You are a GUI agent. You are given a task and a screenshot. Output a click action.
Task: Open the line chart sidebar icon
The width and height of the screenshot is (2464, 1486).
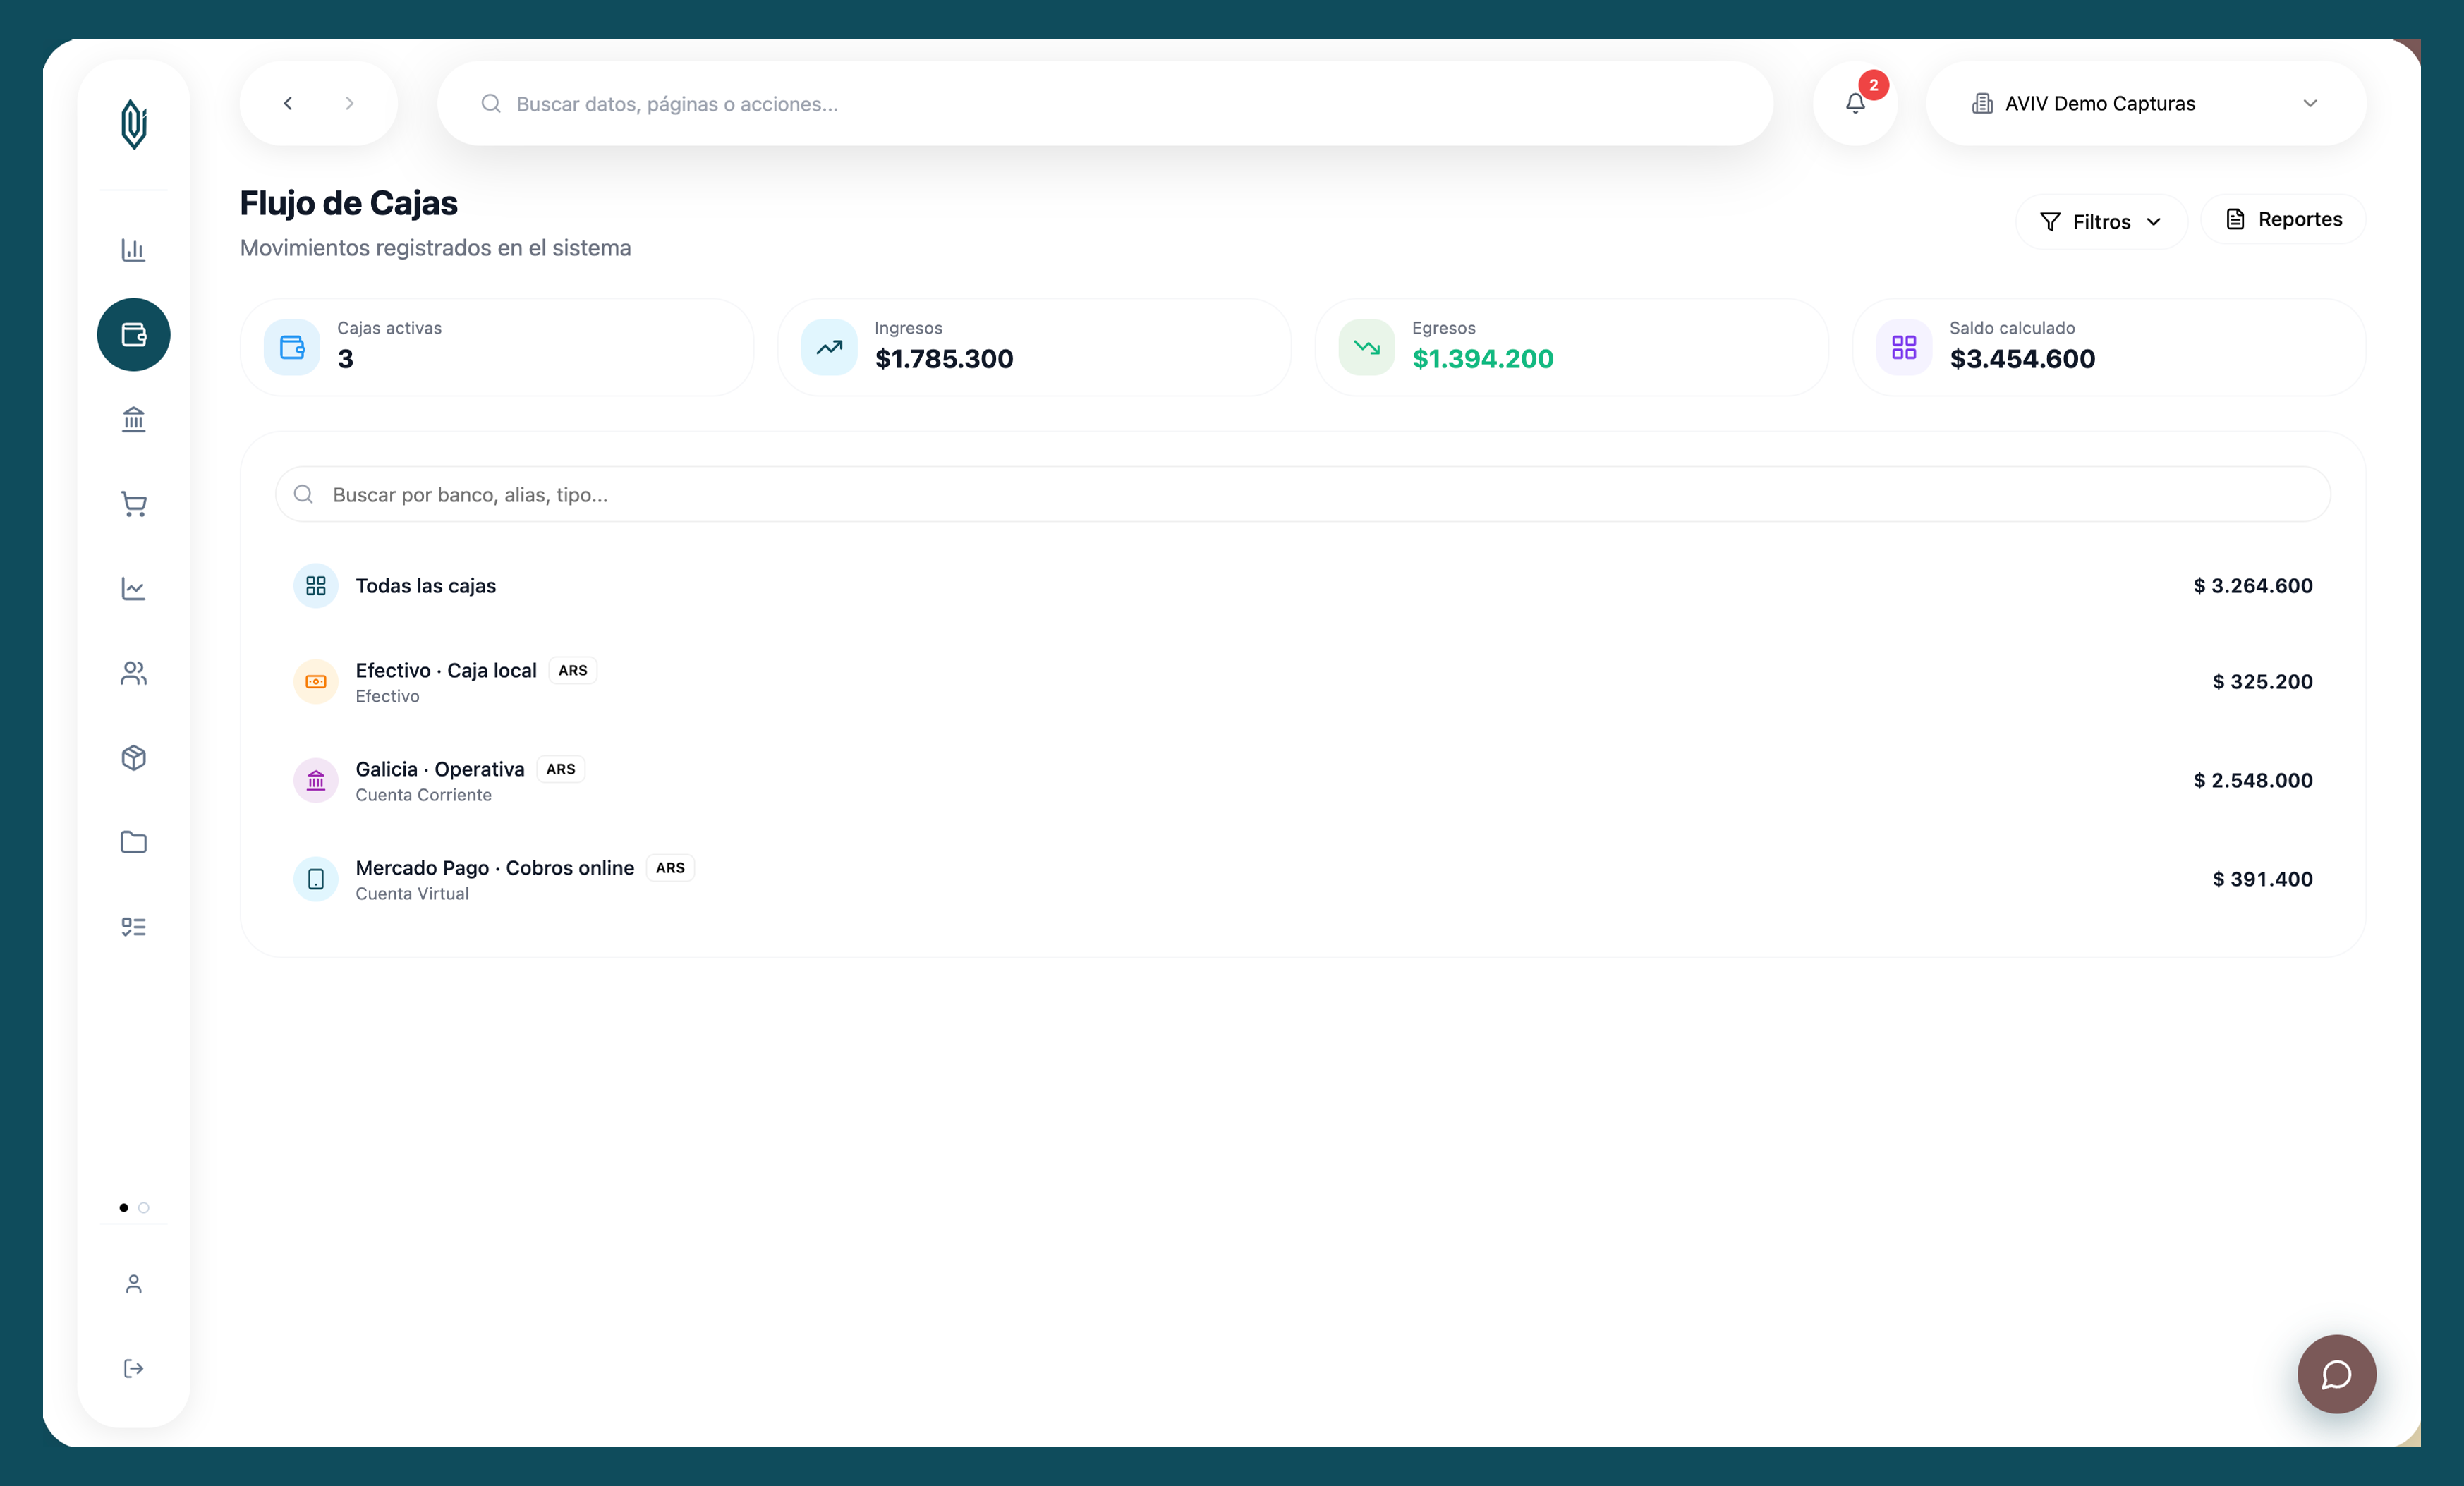click(x=134, y=588)
